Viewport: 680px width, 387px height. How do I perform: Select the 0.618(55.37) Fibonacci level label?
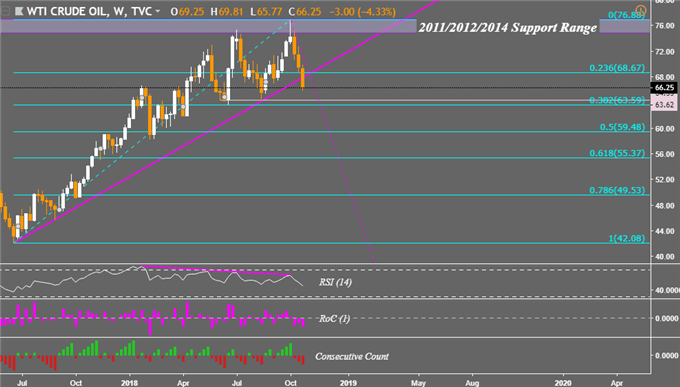(617, 153)
